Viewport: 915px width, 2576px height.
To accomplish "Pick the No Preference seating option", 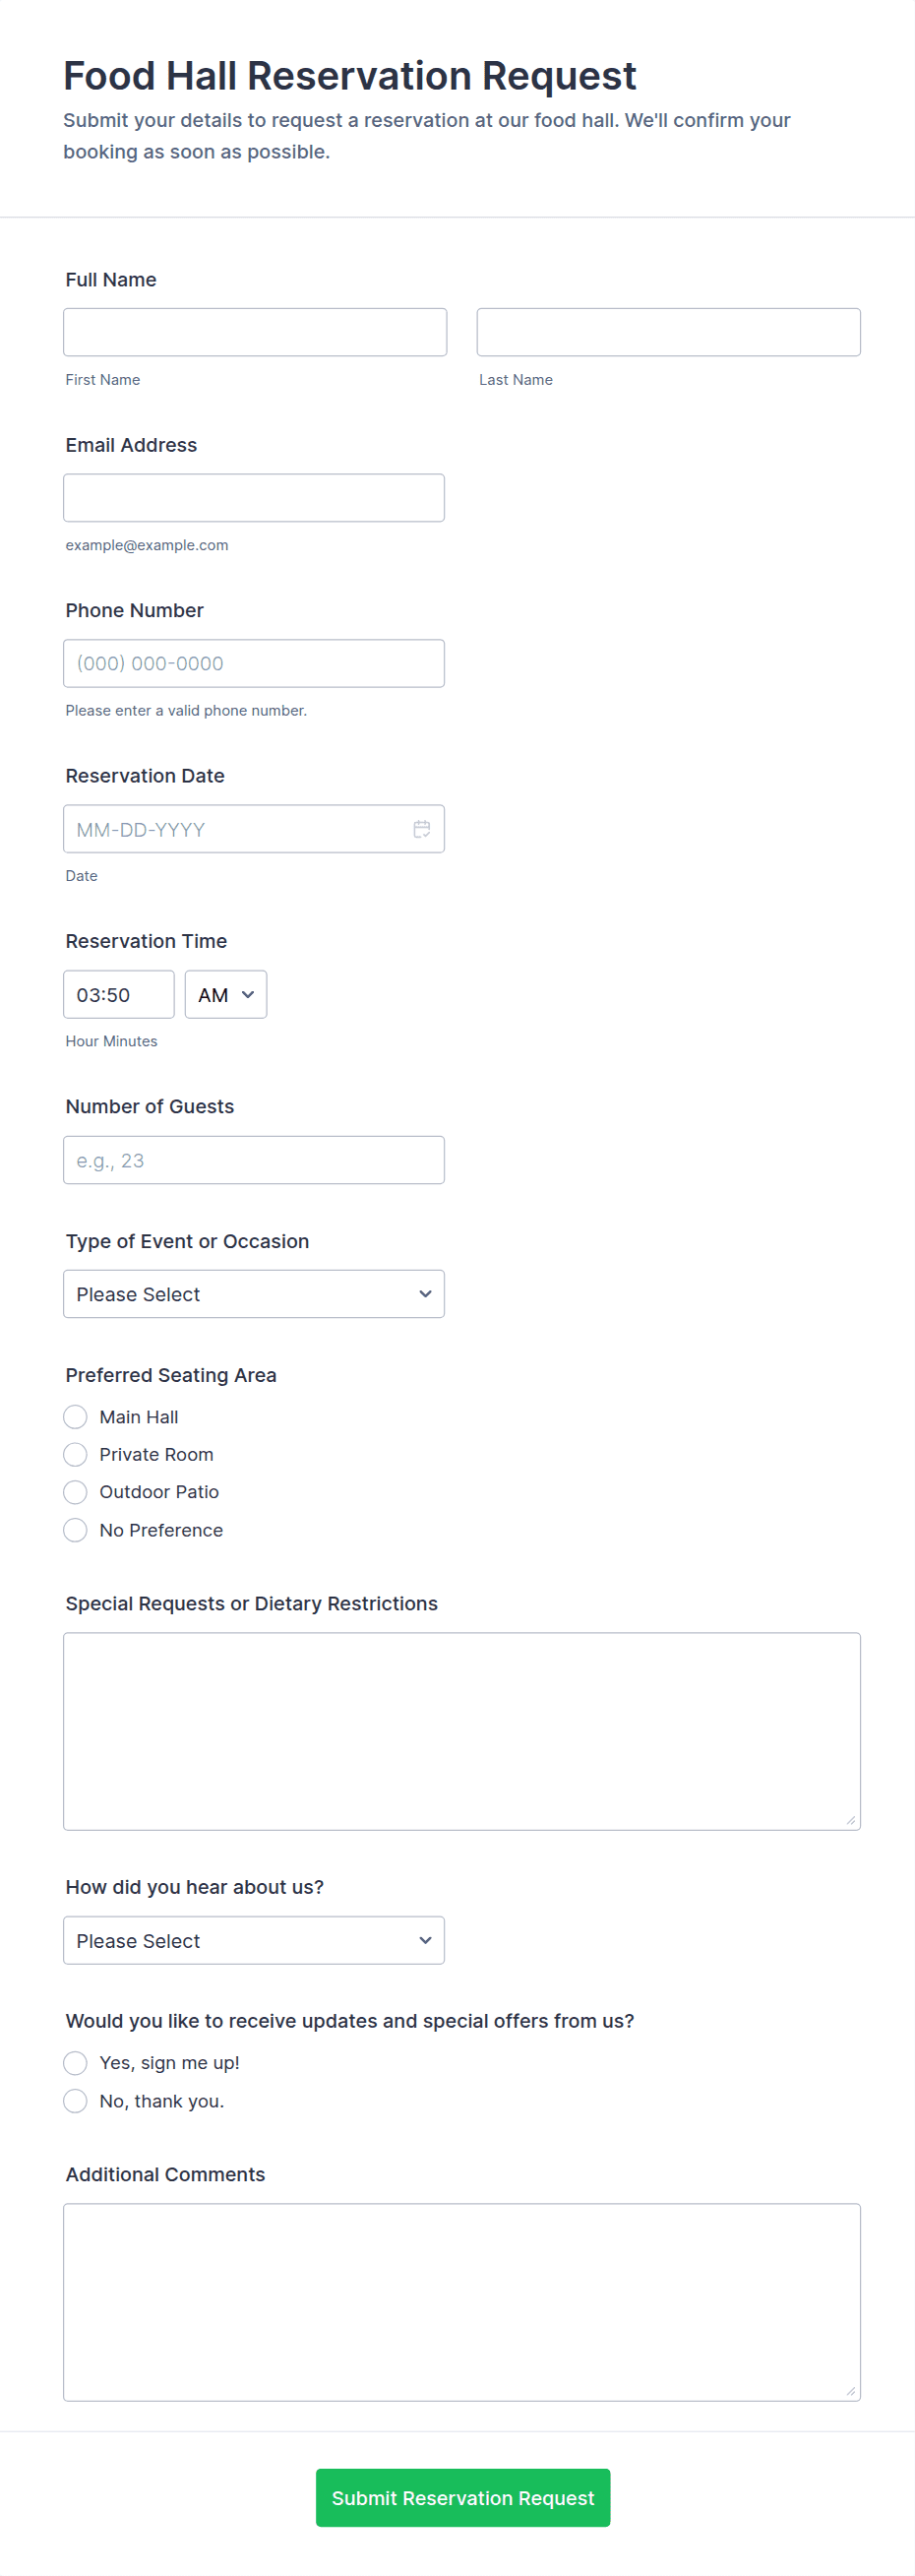I will 75,1530.
